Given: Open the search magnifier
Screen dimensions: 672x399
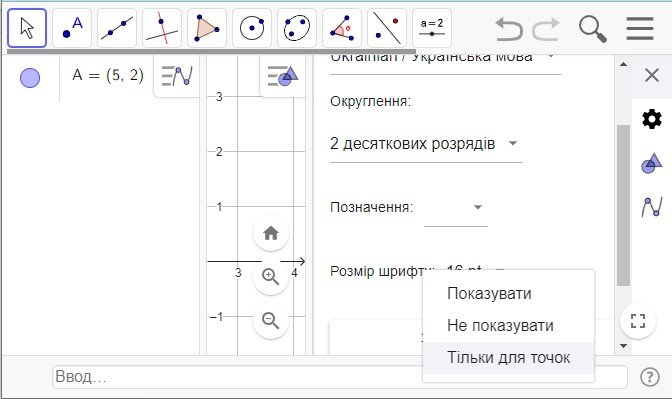Looking at the screenshot, I should [593, 29].
